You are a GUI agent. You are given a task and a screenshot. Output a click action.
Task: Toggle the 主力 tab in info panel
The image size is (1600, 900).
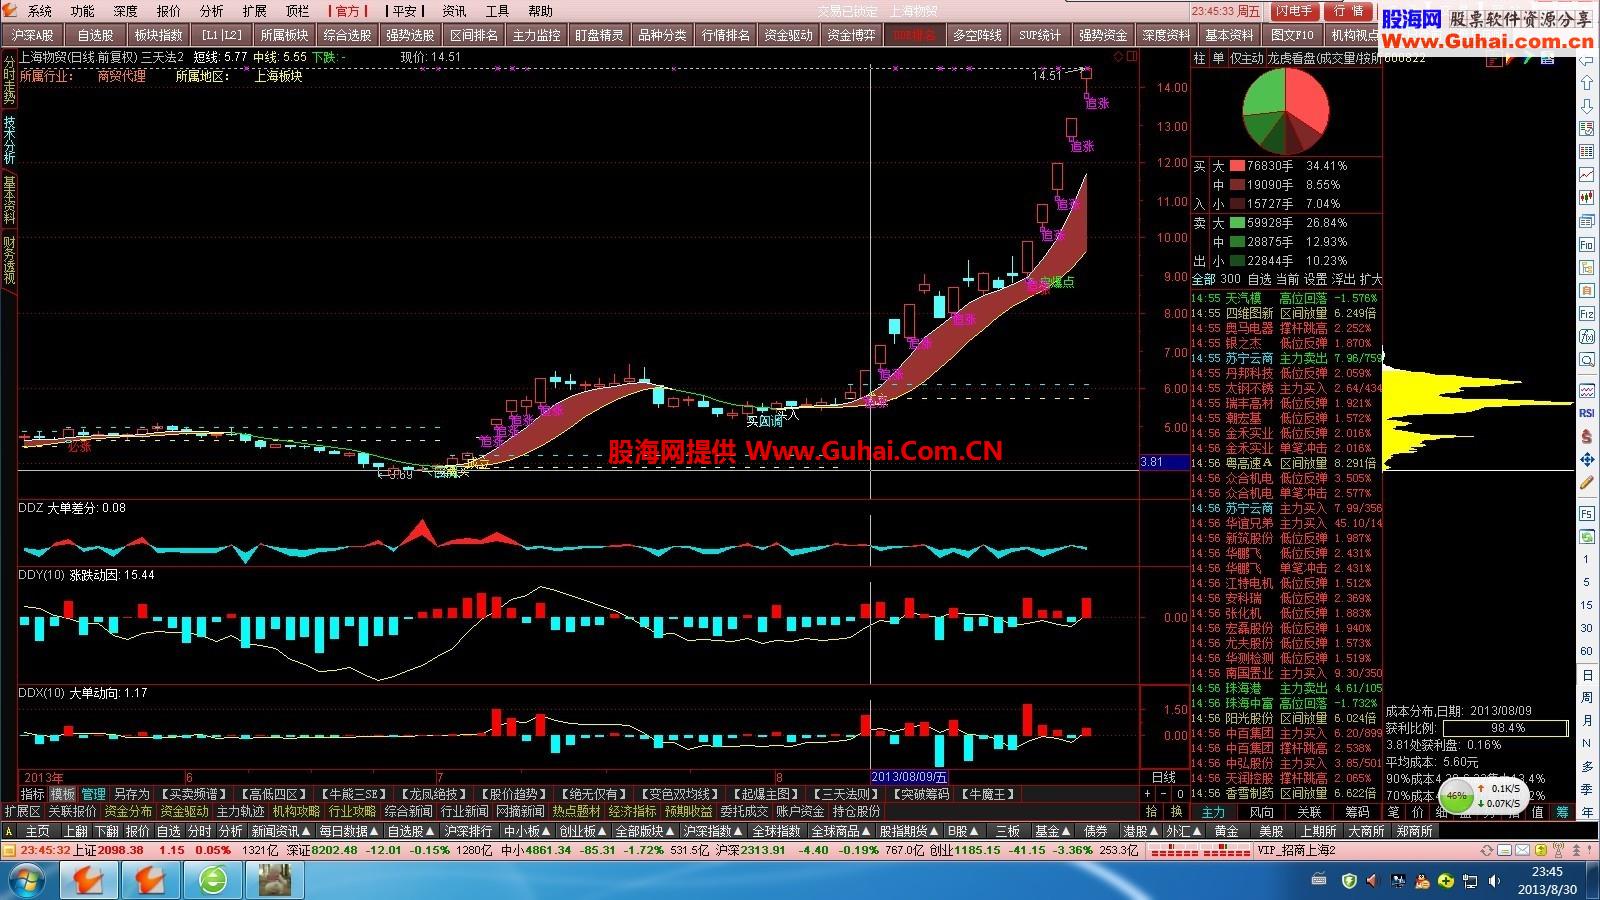pyautogui.click(x=1213, y=812)
